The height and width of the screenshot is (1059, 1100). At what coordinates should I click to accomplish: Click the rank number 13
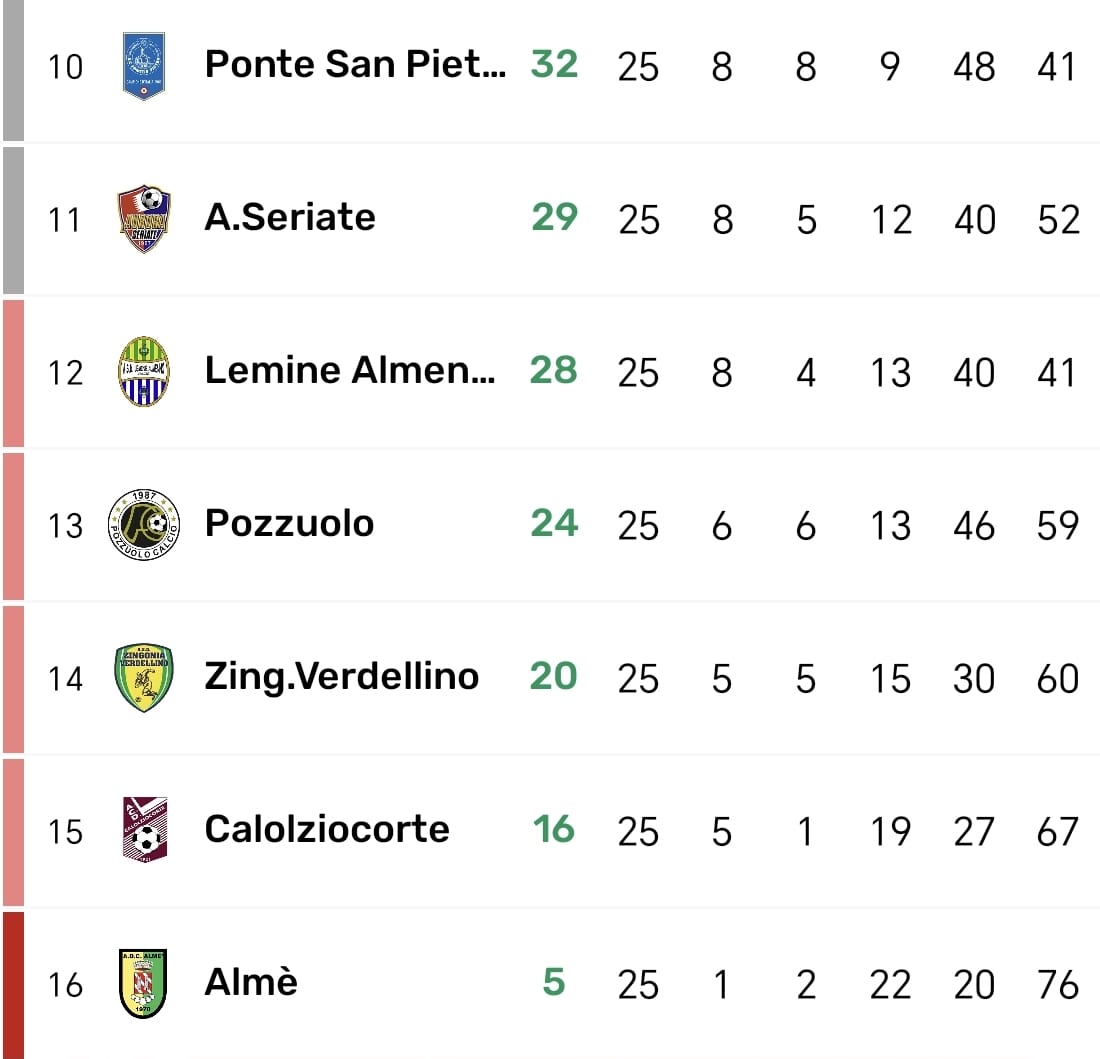tap(66, 525)
